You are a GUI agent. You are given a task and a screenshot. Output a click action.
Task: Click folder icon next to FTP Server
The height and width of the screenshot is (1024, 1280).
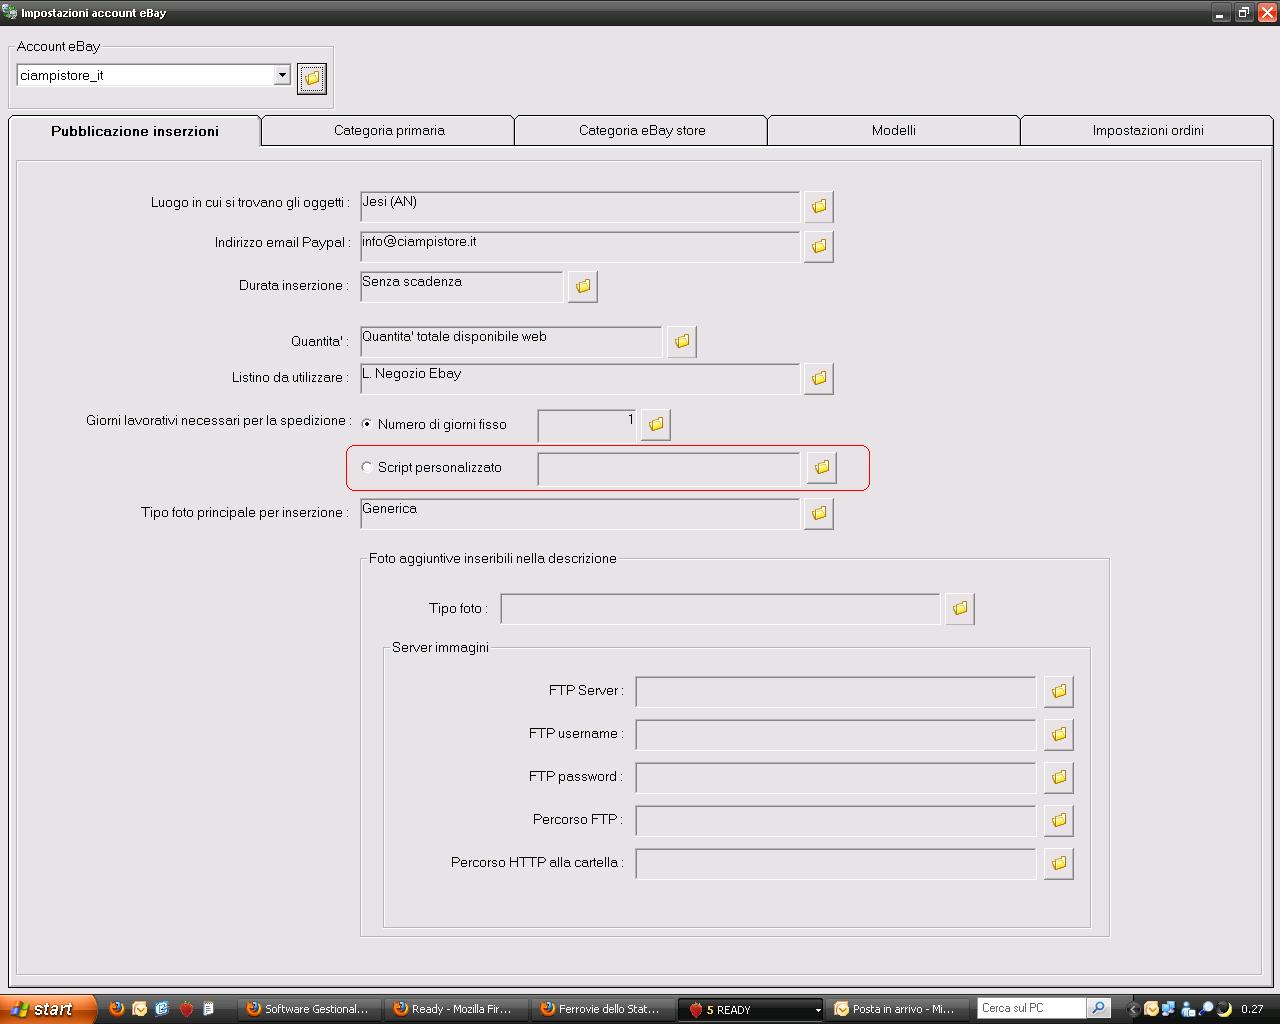[1059, 691]
